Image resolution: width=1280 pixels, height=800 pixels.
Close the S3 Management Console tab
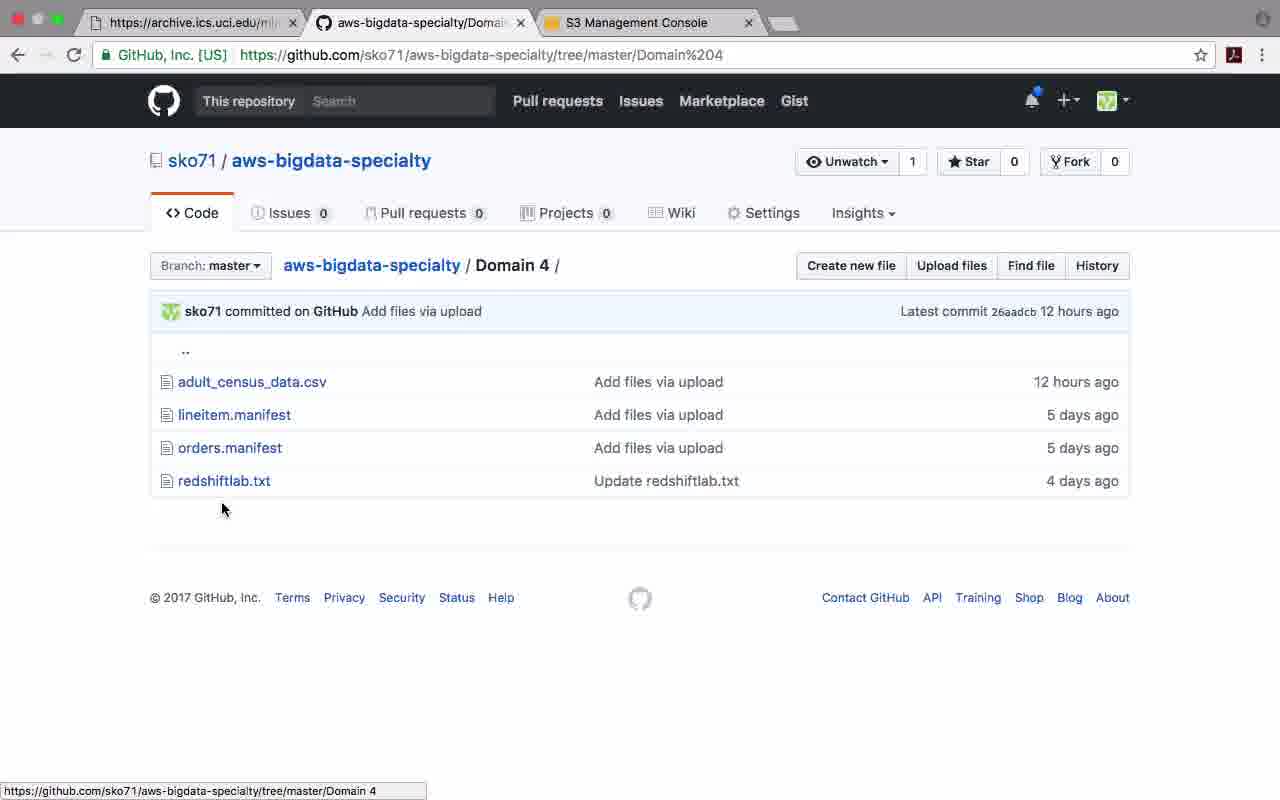point(749,22)
